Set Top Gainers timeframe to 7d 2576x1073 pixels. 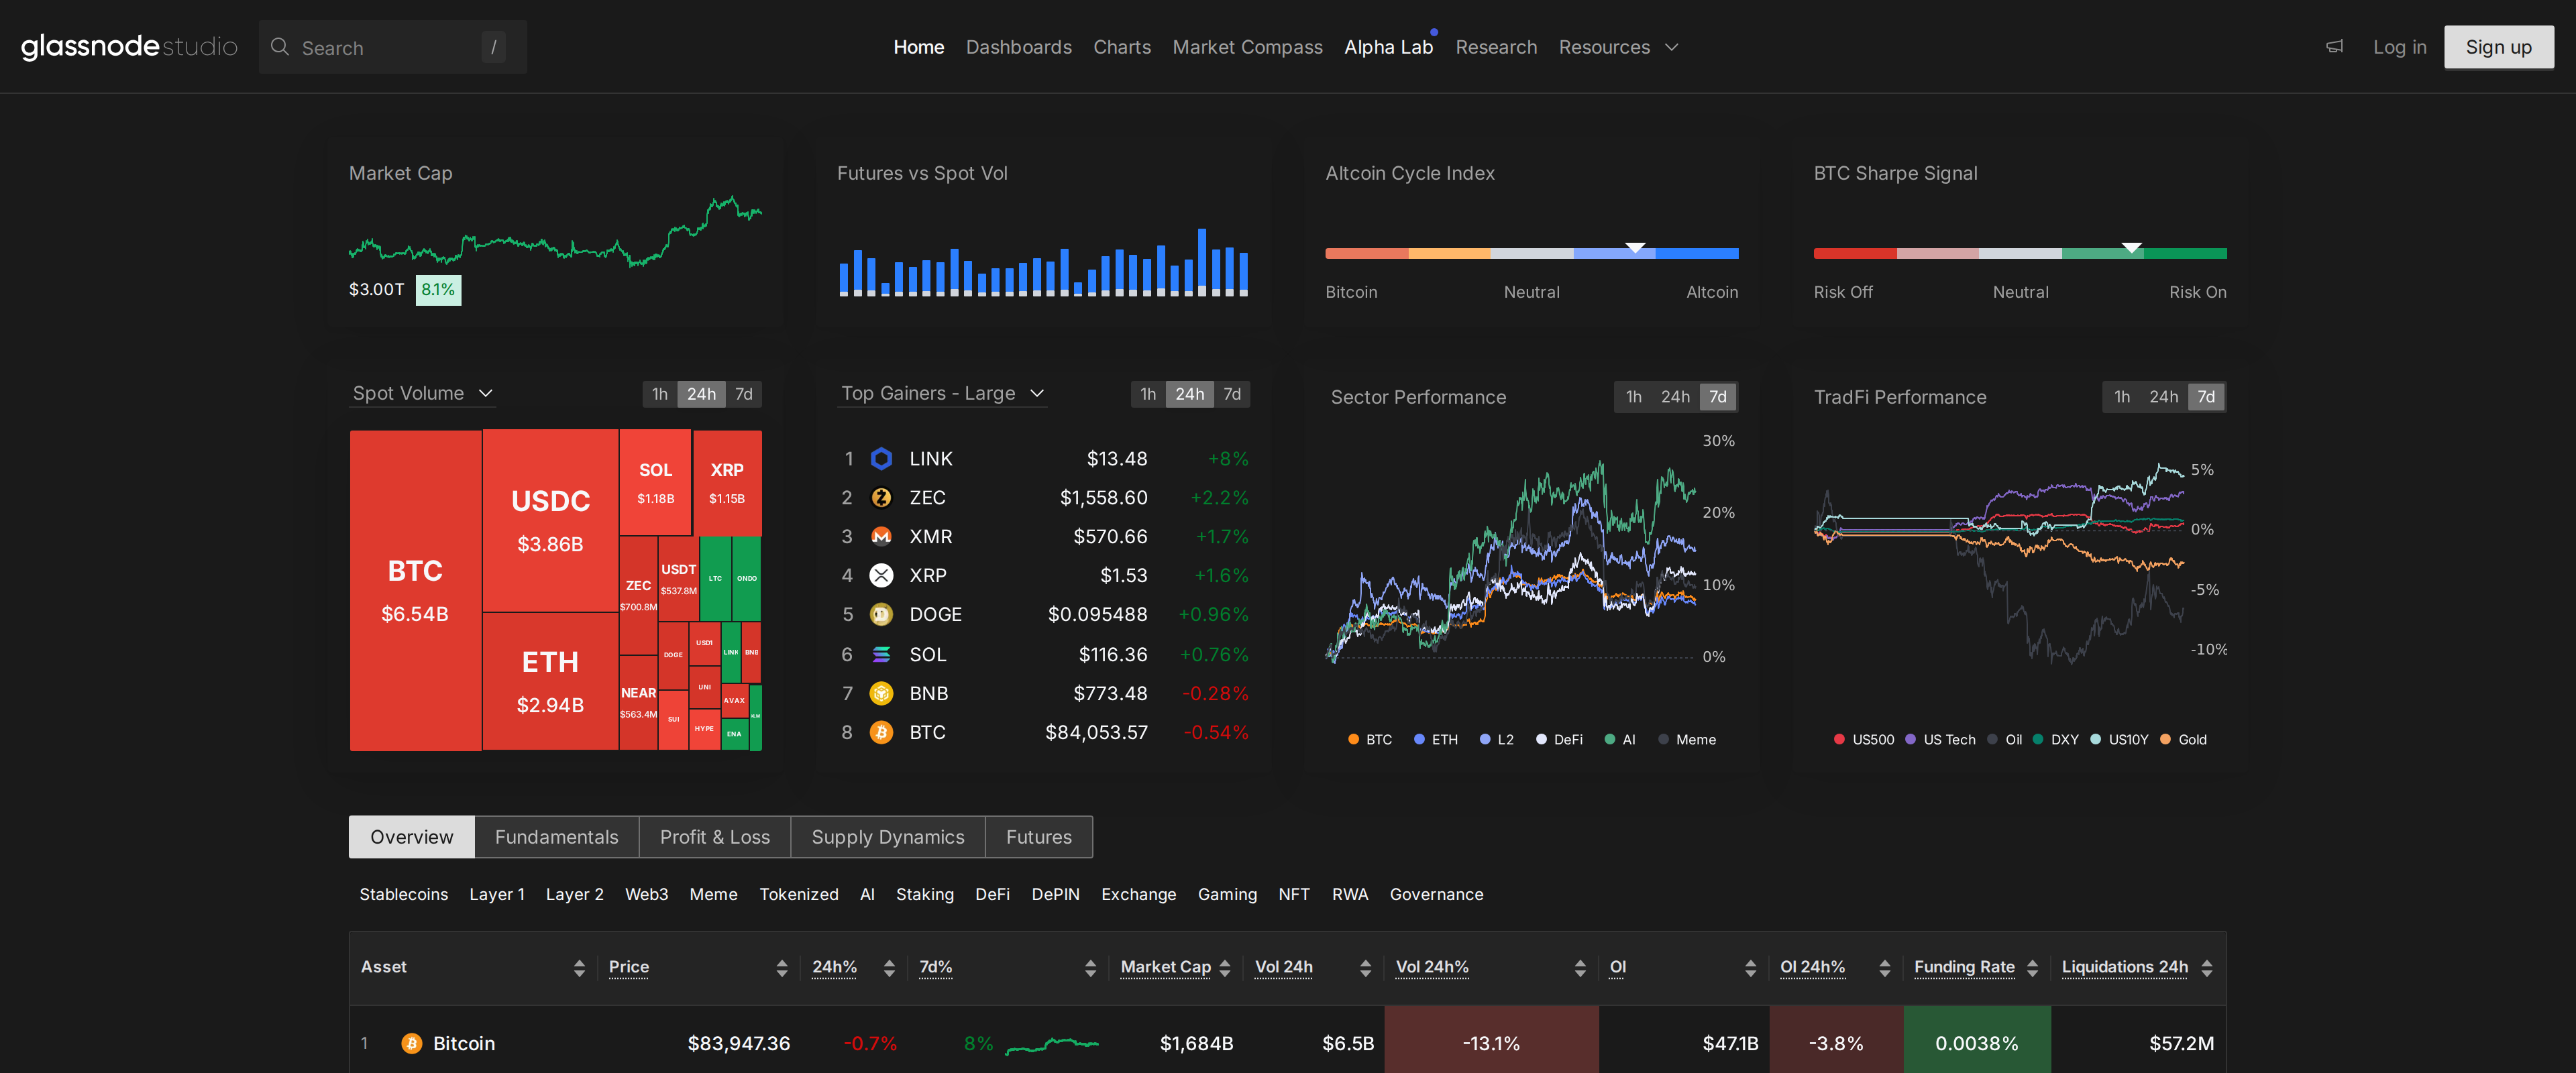(1232, 394)
